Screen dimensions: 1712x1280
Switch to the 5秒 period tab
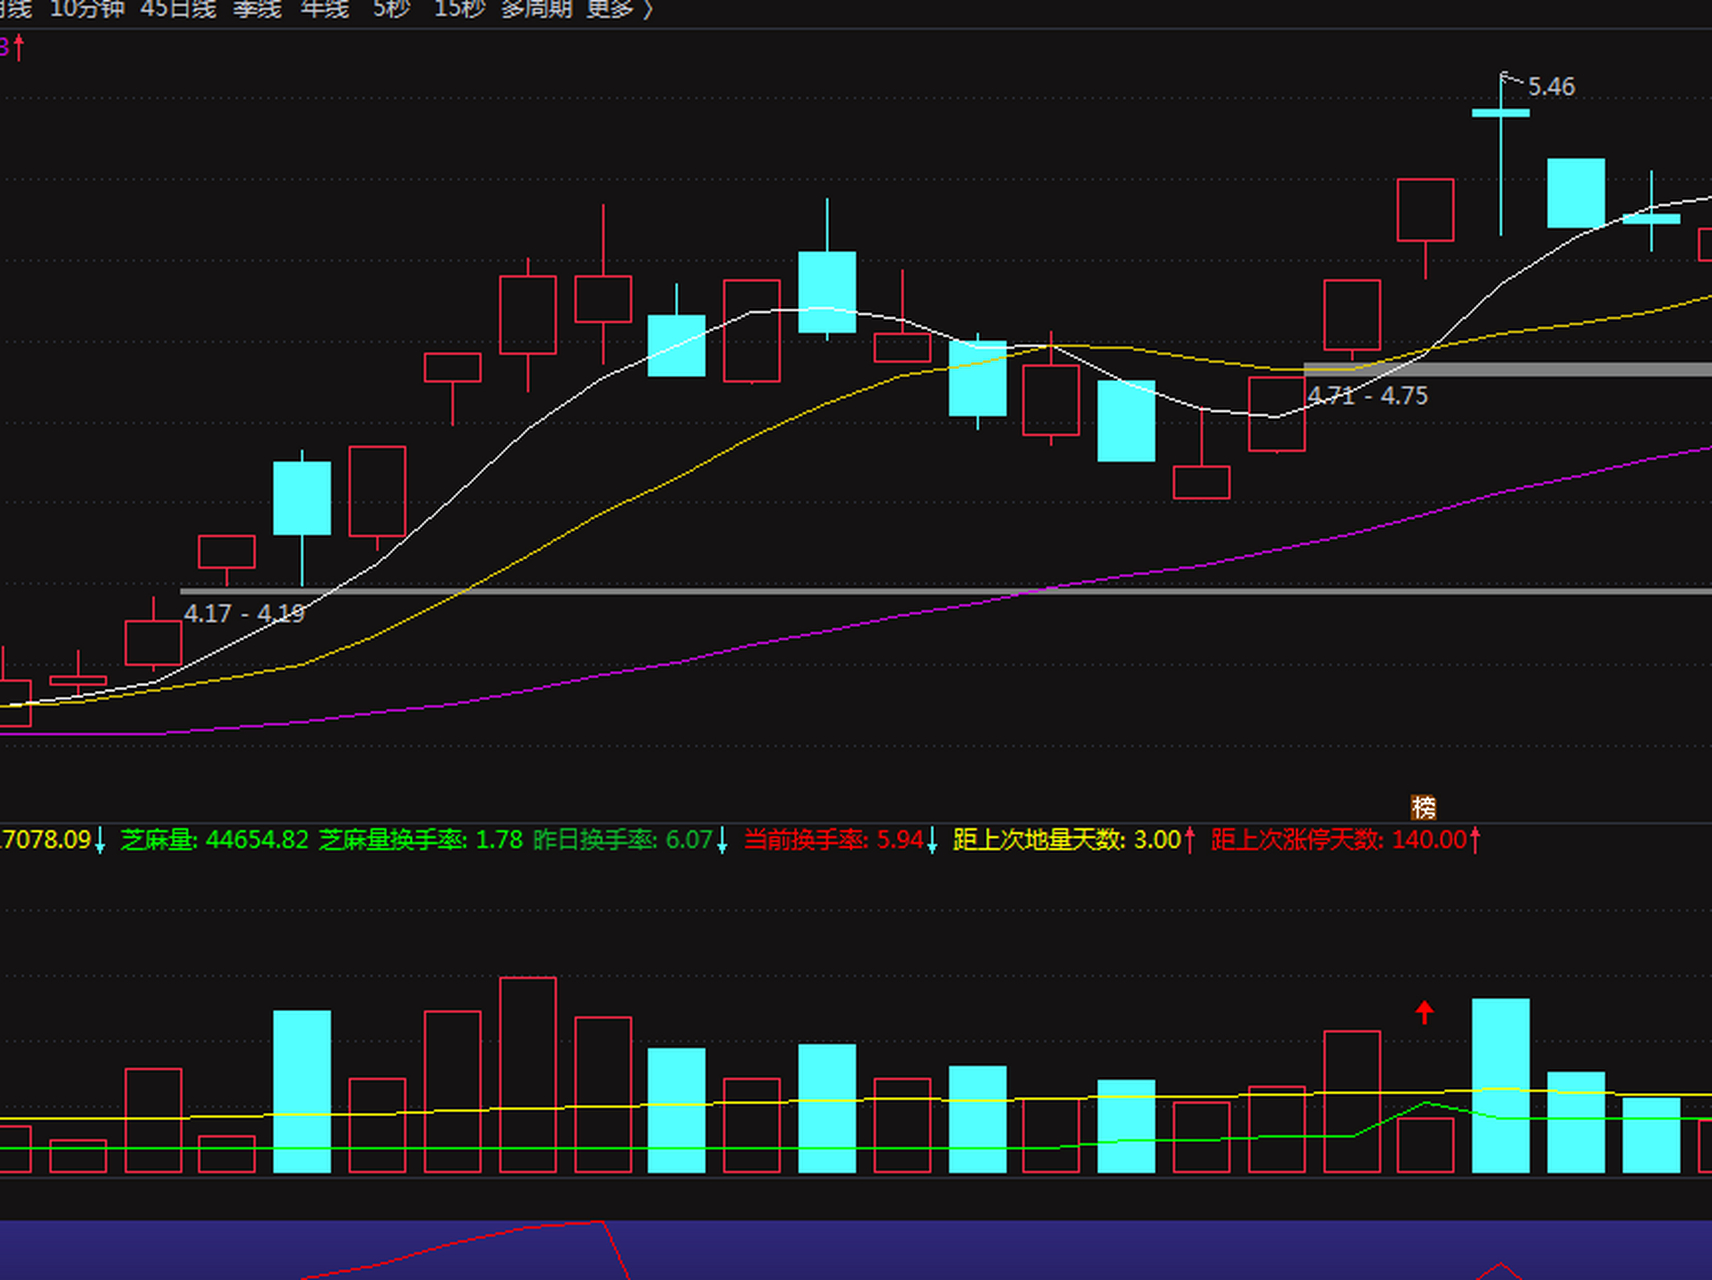coord(392,10)
